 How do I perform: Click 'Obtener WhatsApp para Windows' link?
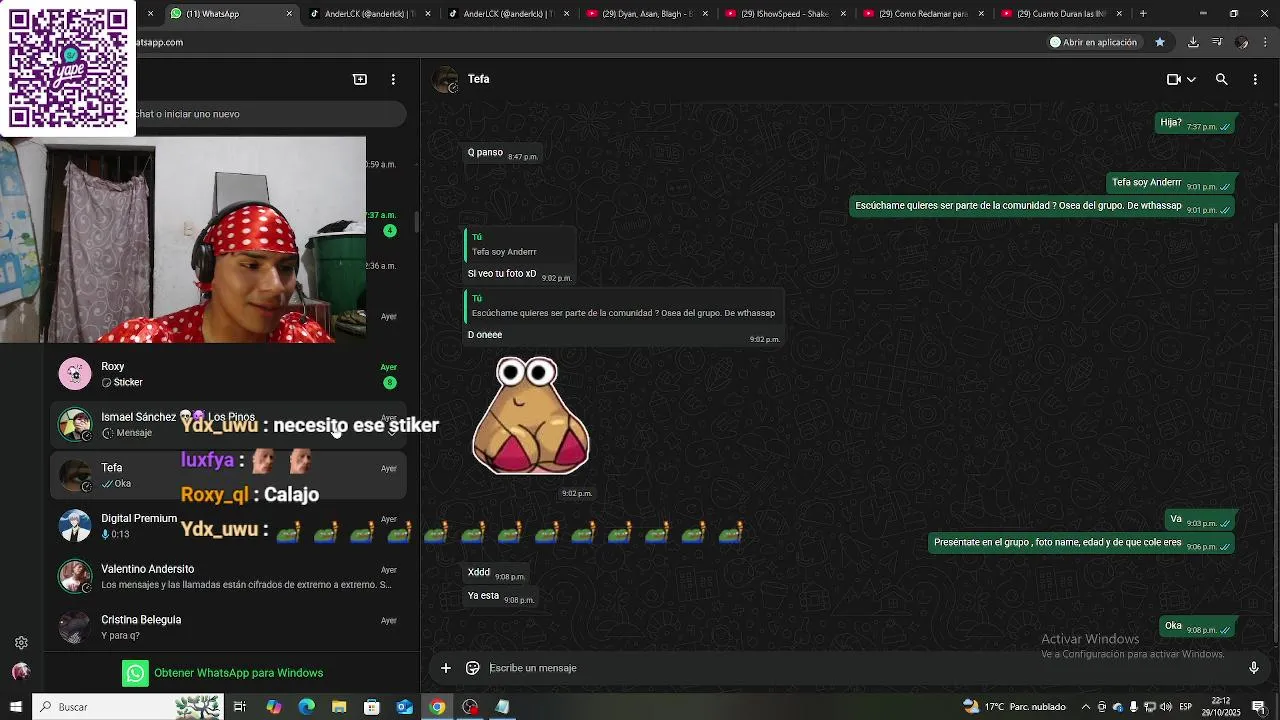(x=222, y=673)
